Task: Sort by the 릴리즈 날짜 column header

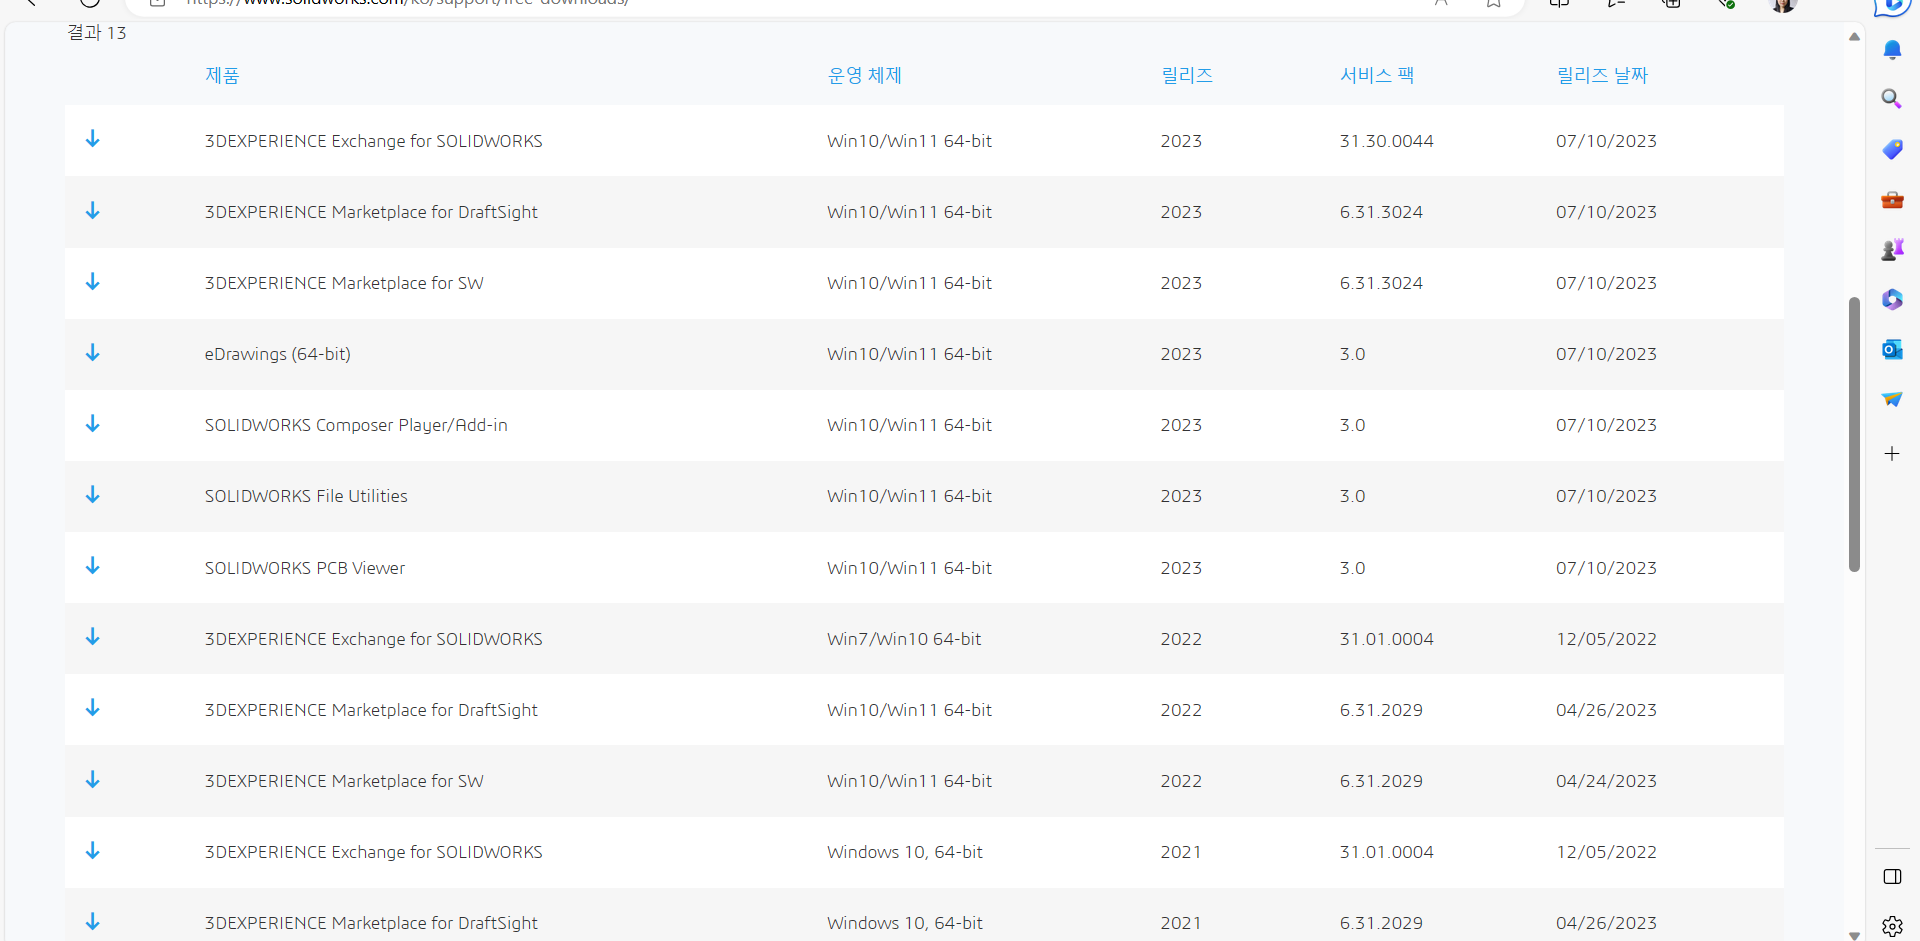Action: pyautogui.click(x=1602, y=75)
